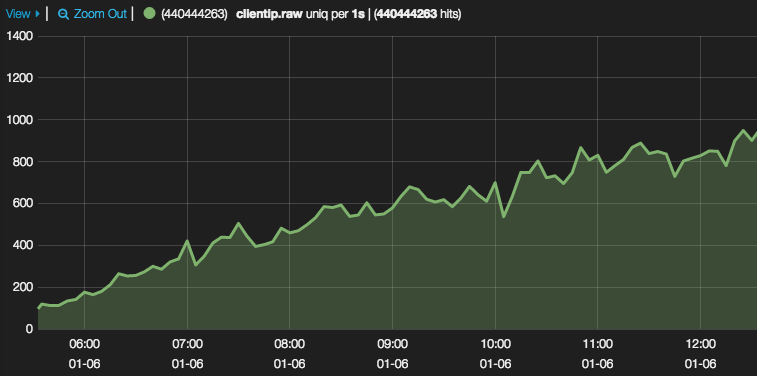Screen dimensions: 757x376
Task: Click the sharp dip in the line just after 10:00
Action: tap(504, 216)
